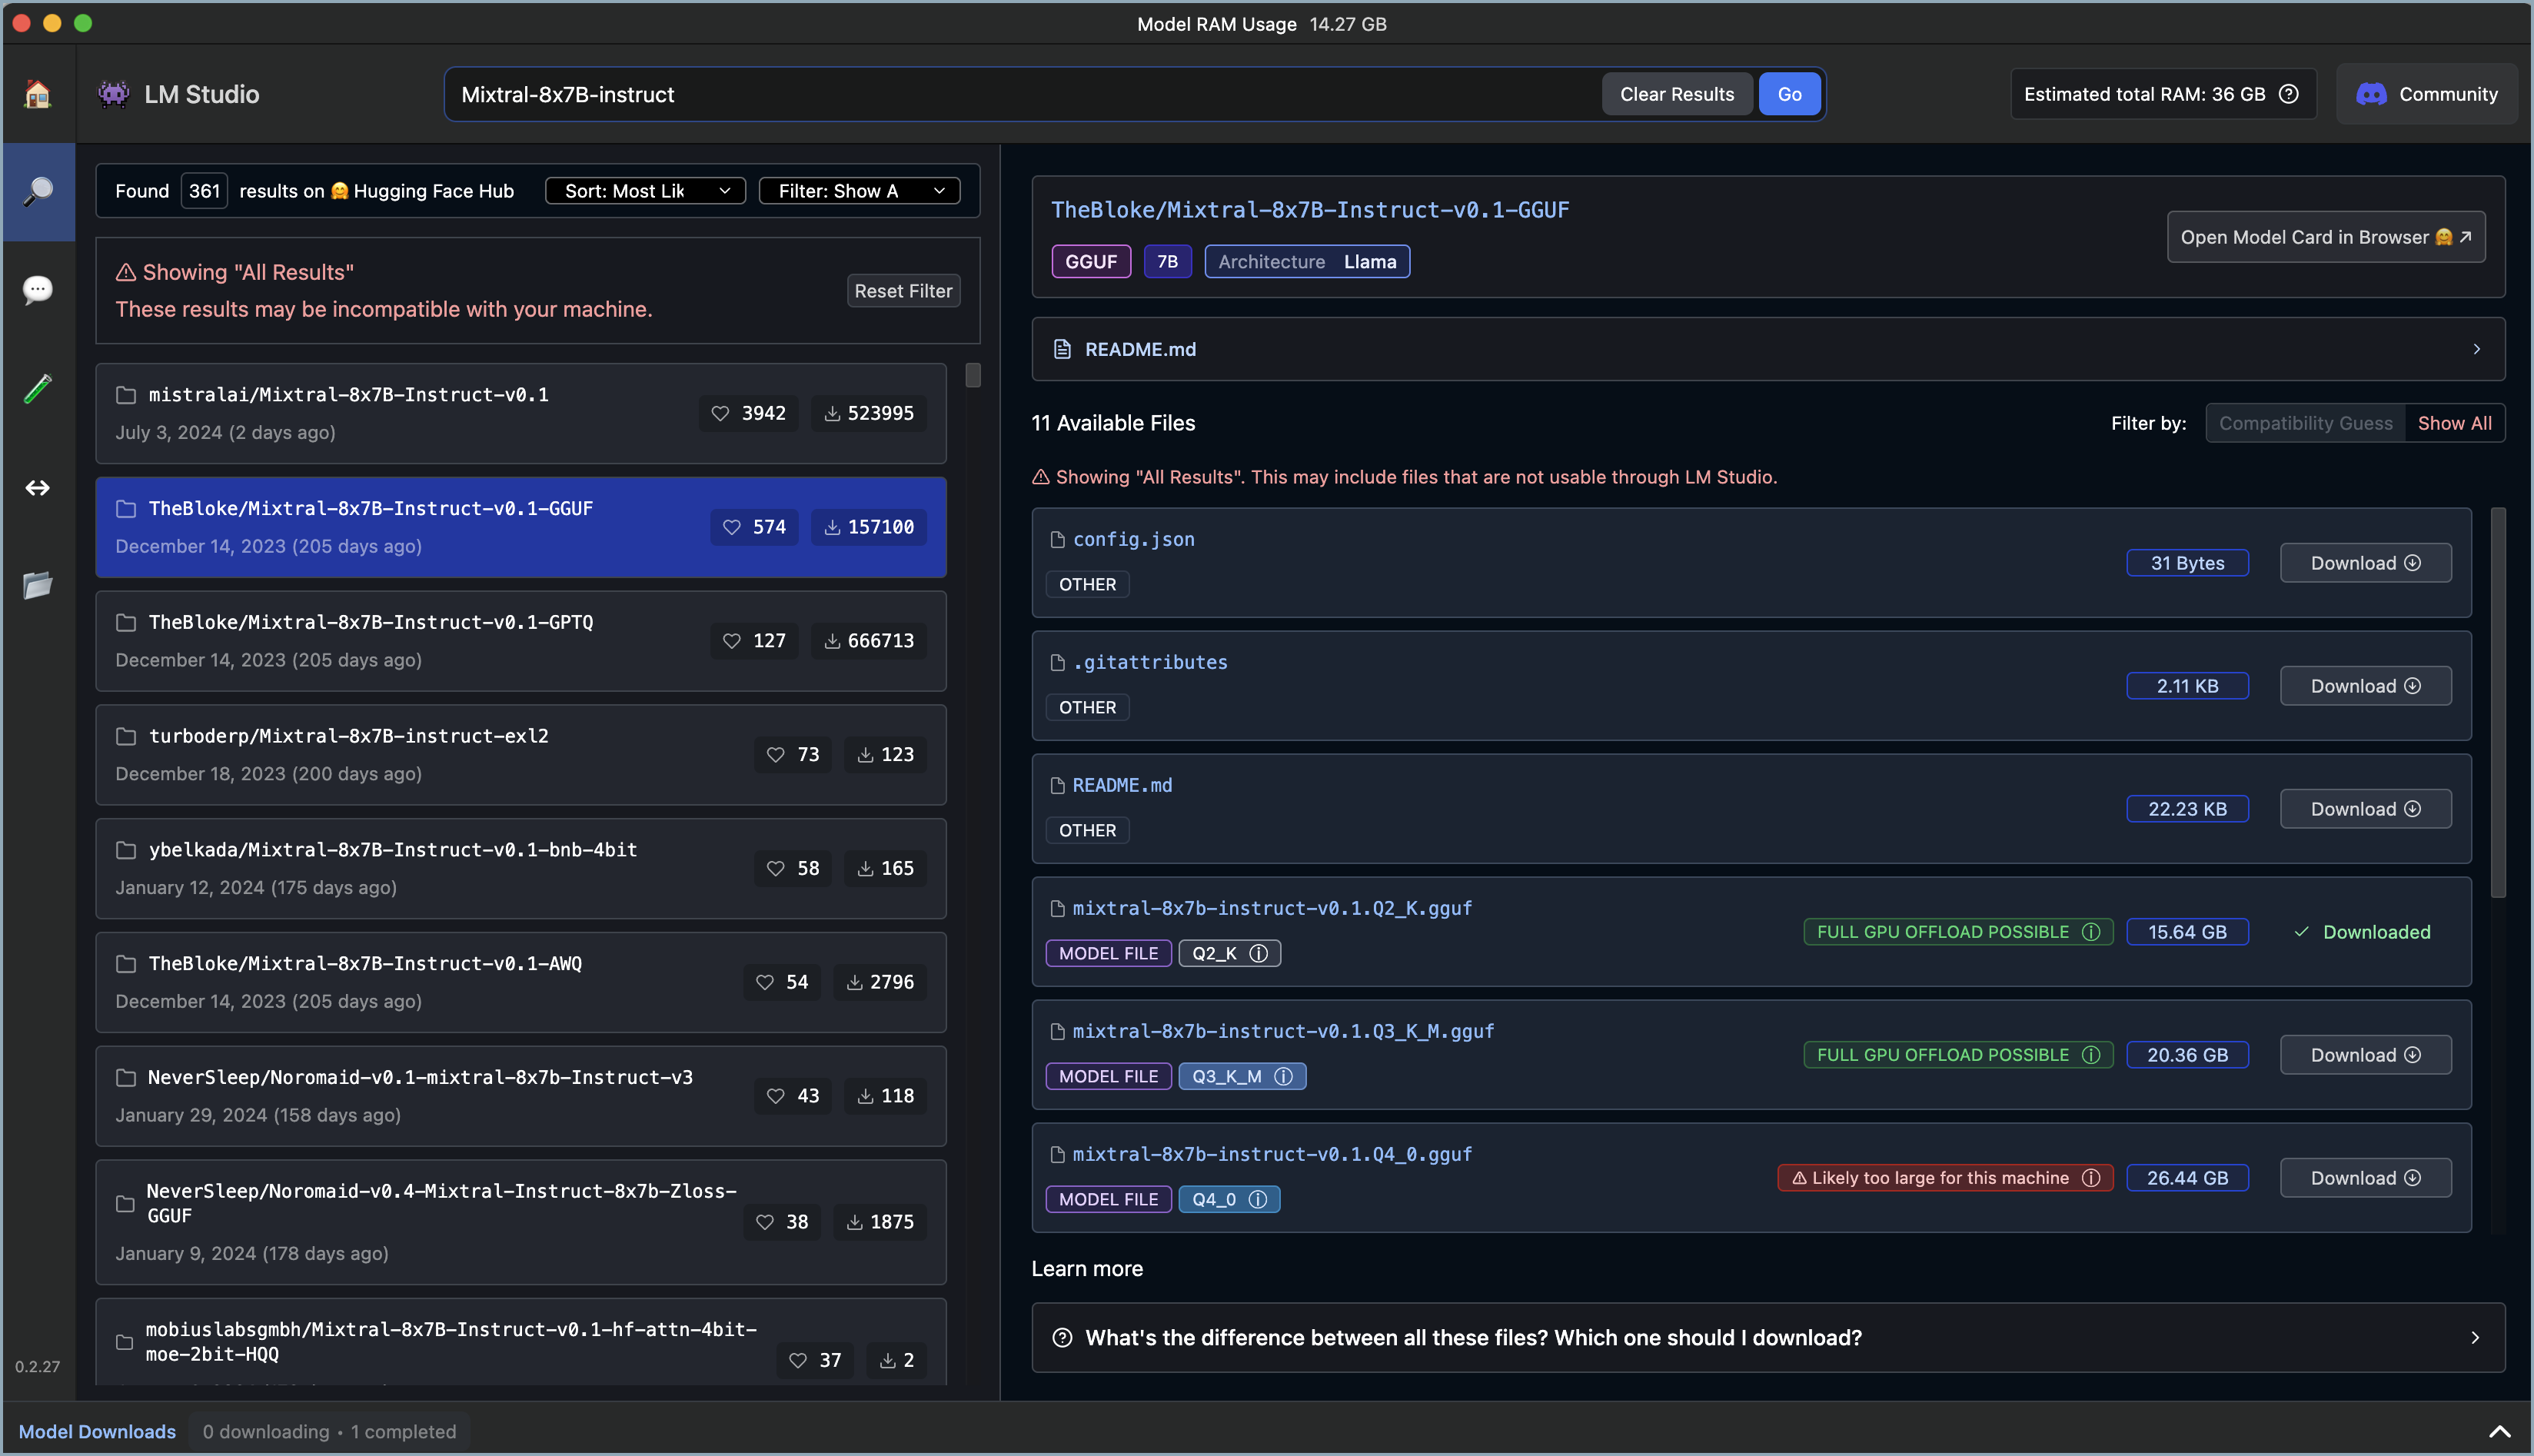Open the AI Chat speech-bubble icon
2534x1456 pixels.
tap(38, 289)
